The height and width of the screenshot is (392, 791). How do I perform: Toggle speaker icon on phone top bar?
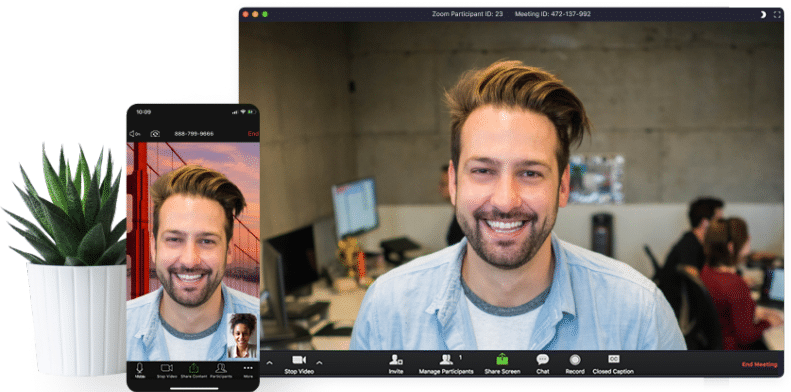(x=134, y=134)
